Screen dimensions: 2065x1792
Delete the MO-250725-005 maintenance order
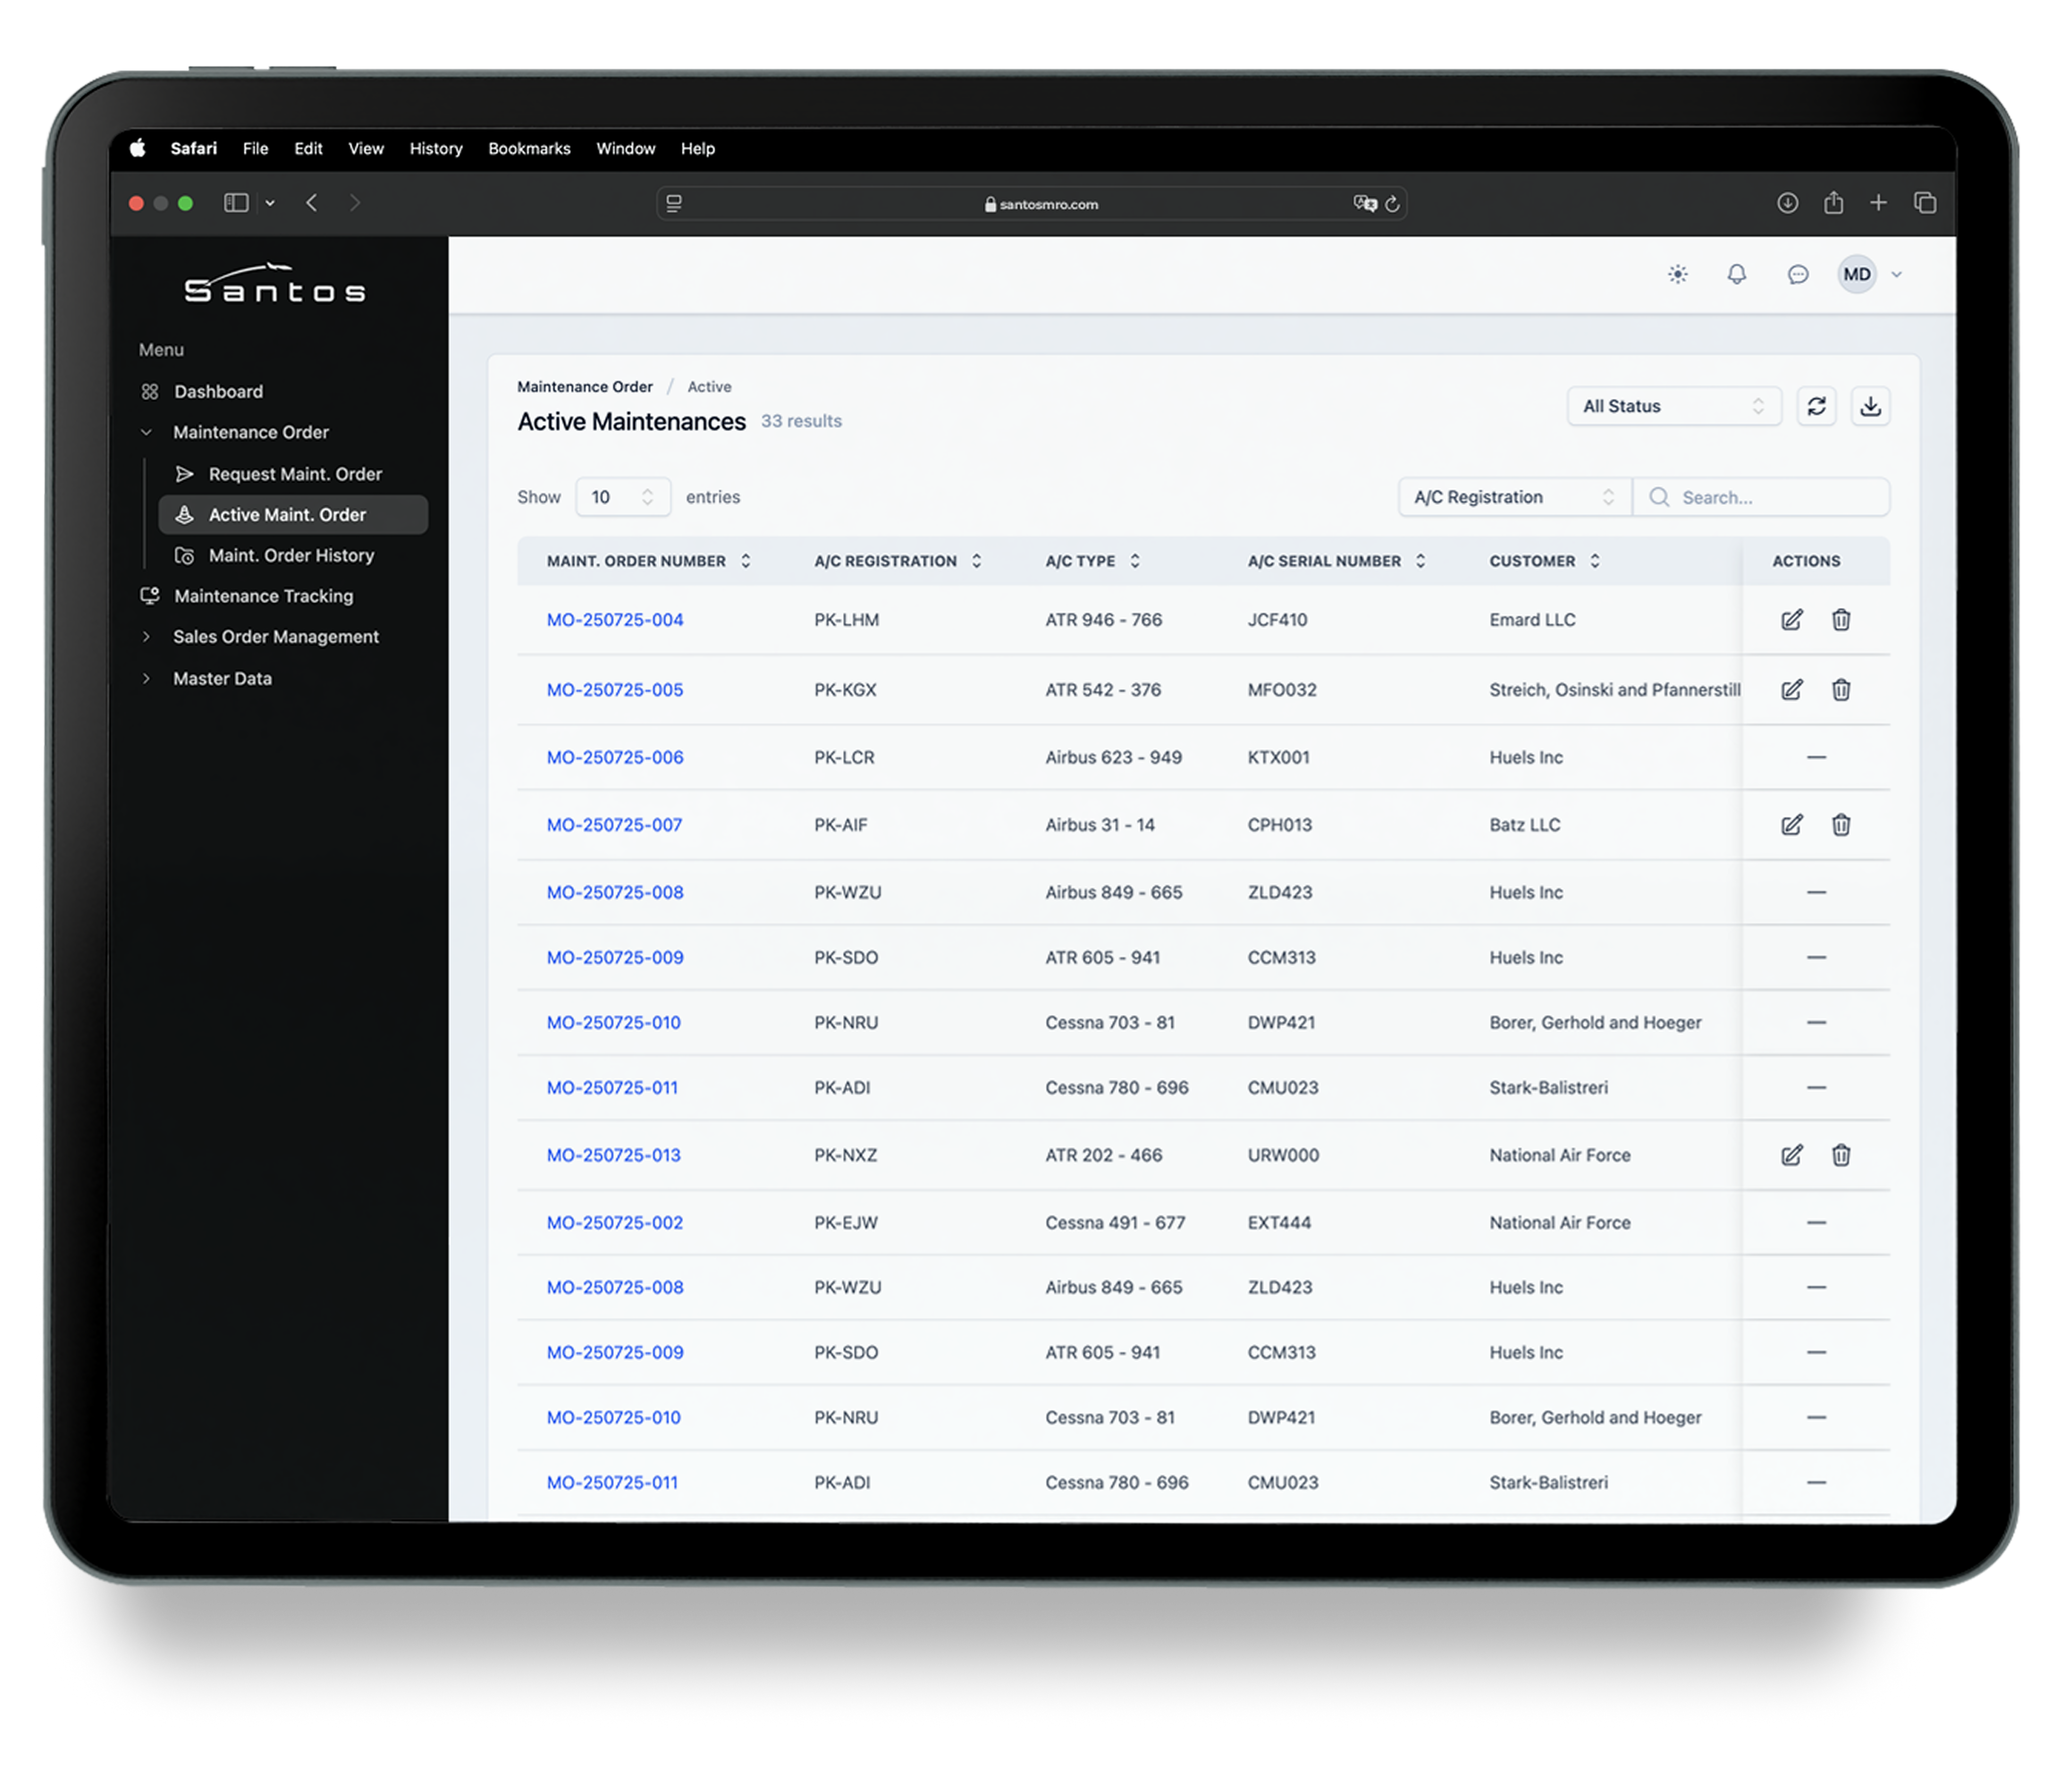(x=1841, y=689)
